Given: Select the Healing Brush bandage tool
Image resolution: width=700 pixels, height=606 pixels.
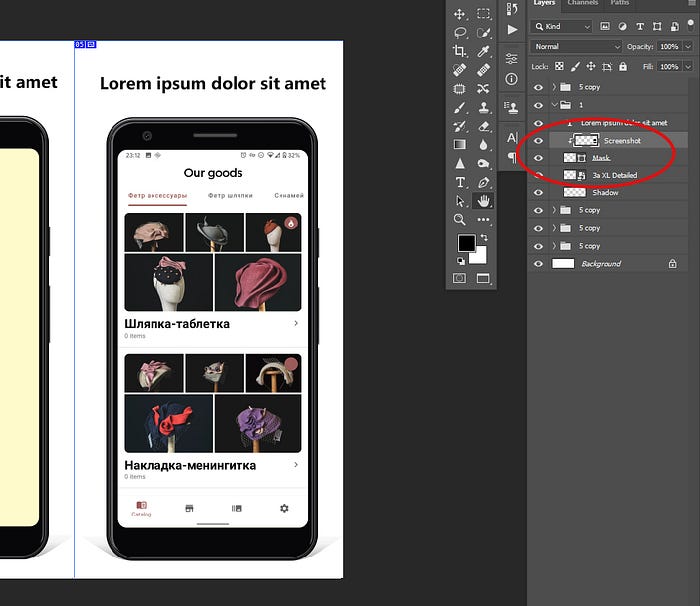Looking at the screenshot, I should (x=483, y=70).
